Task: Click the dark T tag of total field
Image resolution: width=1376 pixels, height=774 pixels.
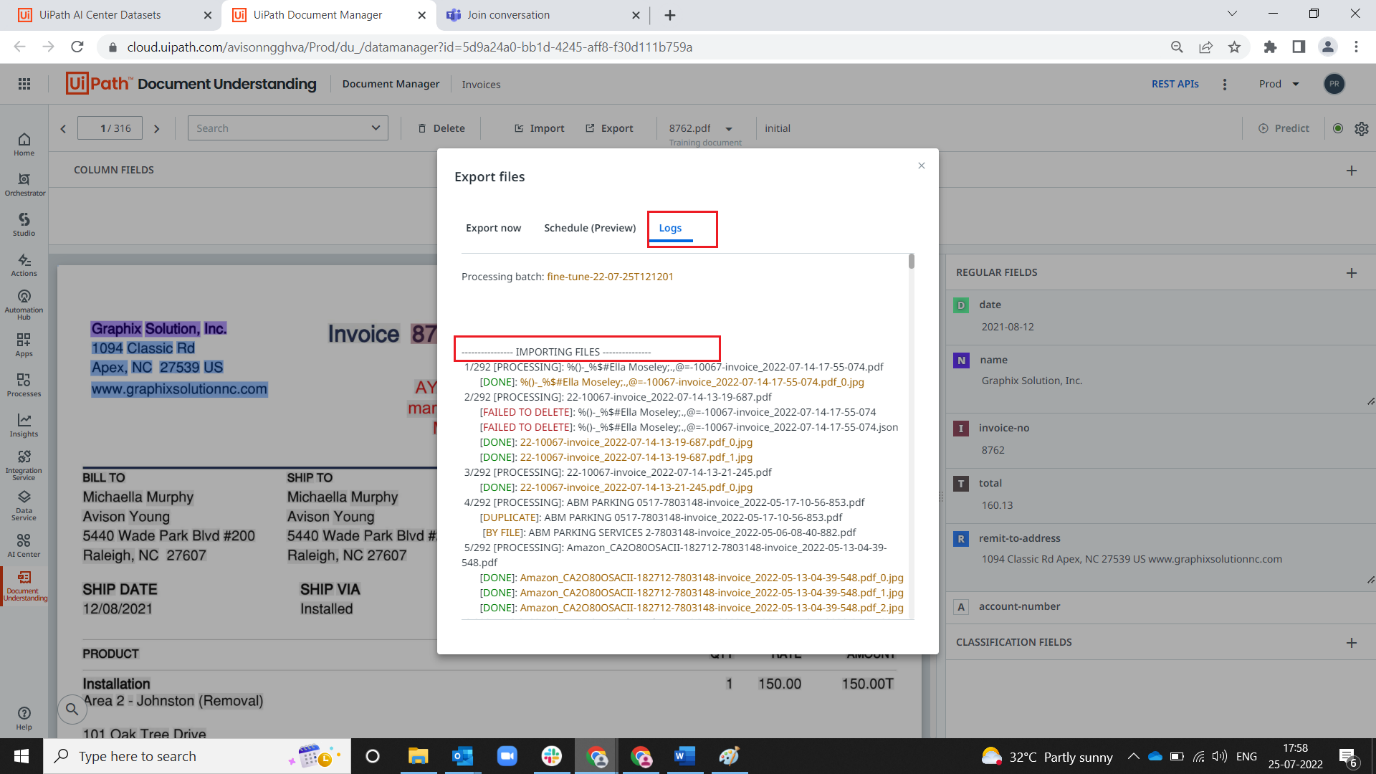Action: [962, 484]
